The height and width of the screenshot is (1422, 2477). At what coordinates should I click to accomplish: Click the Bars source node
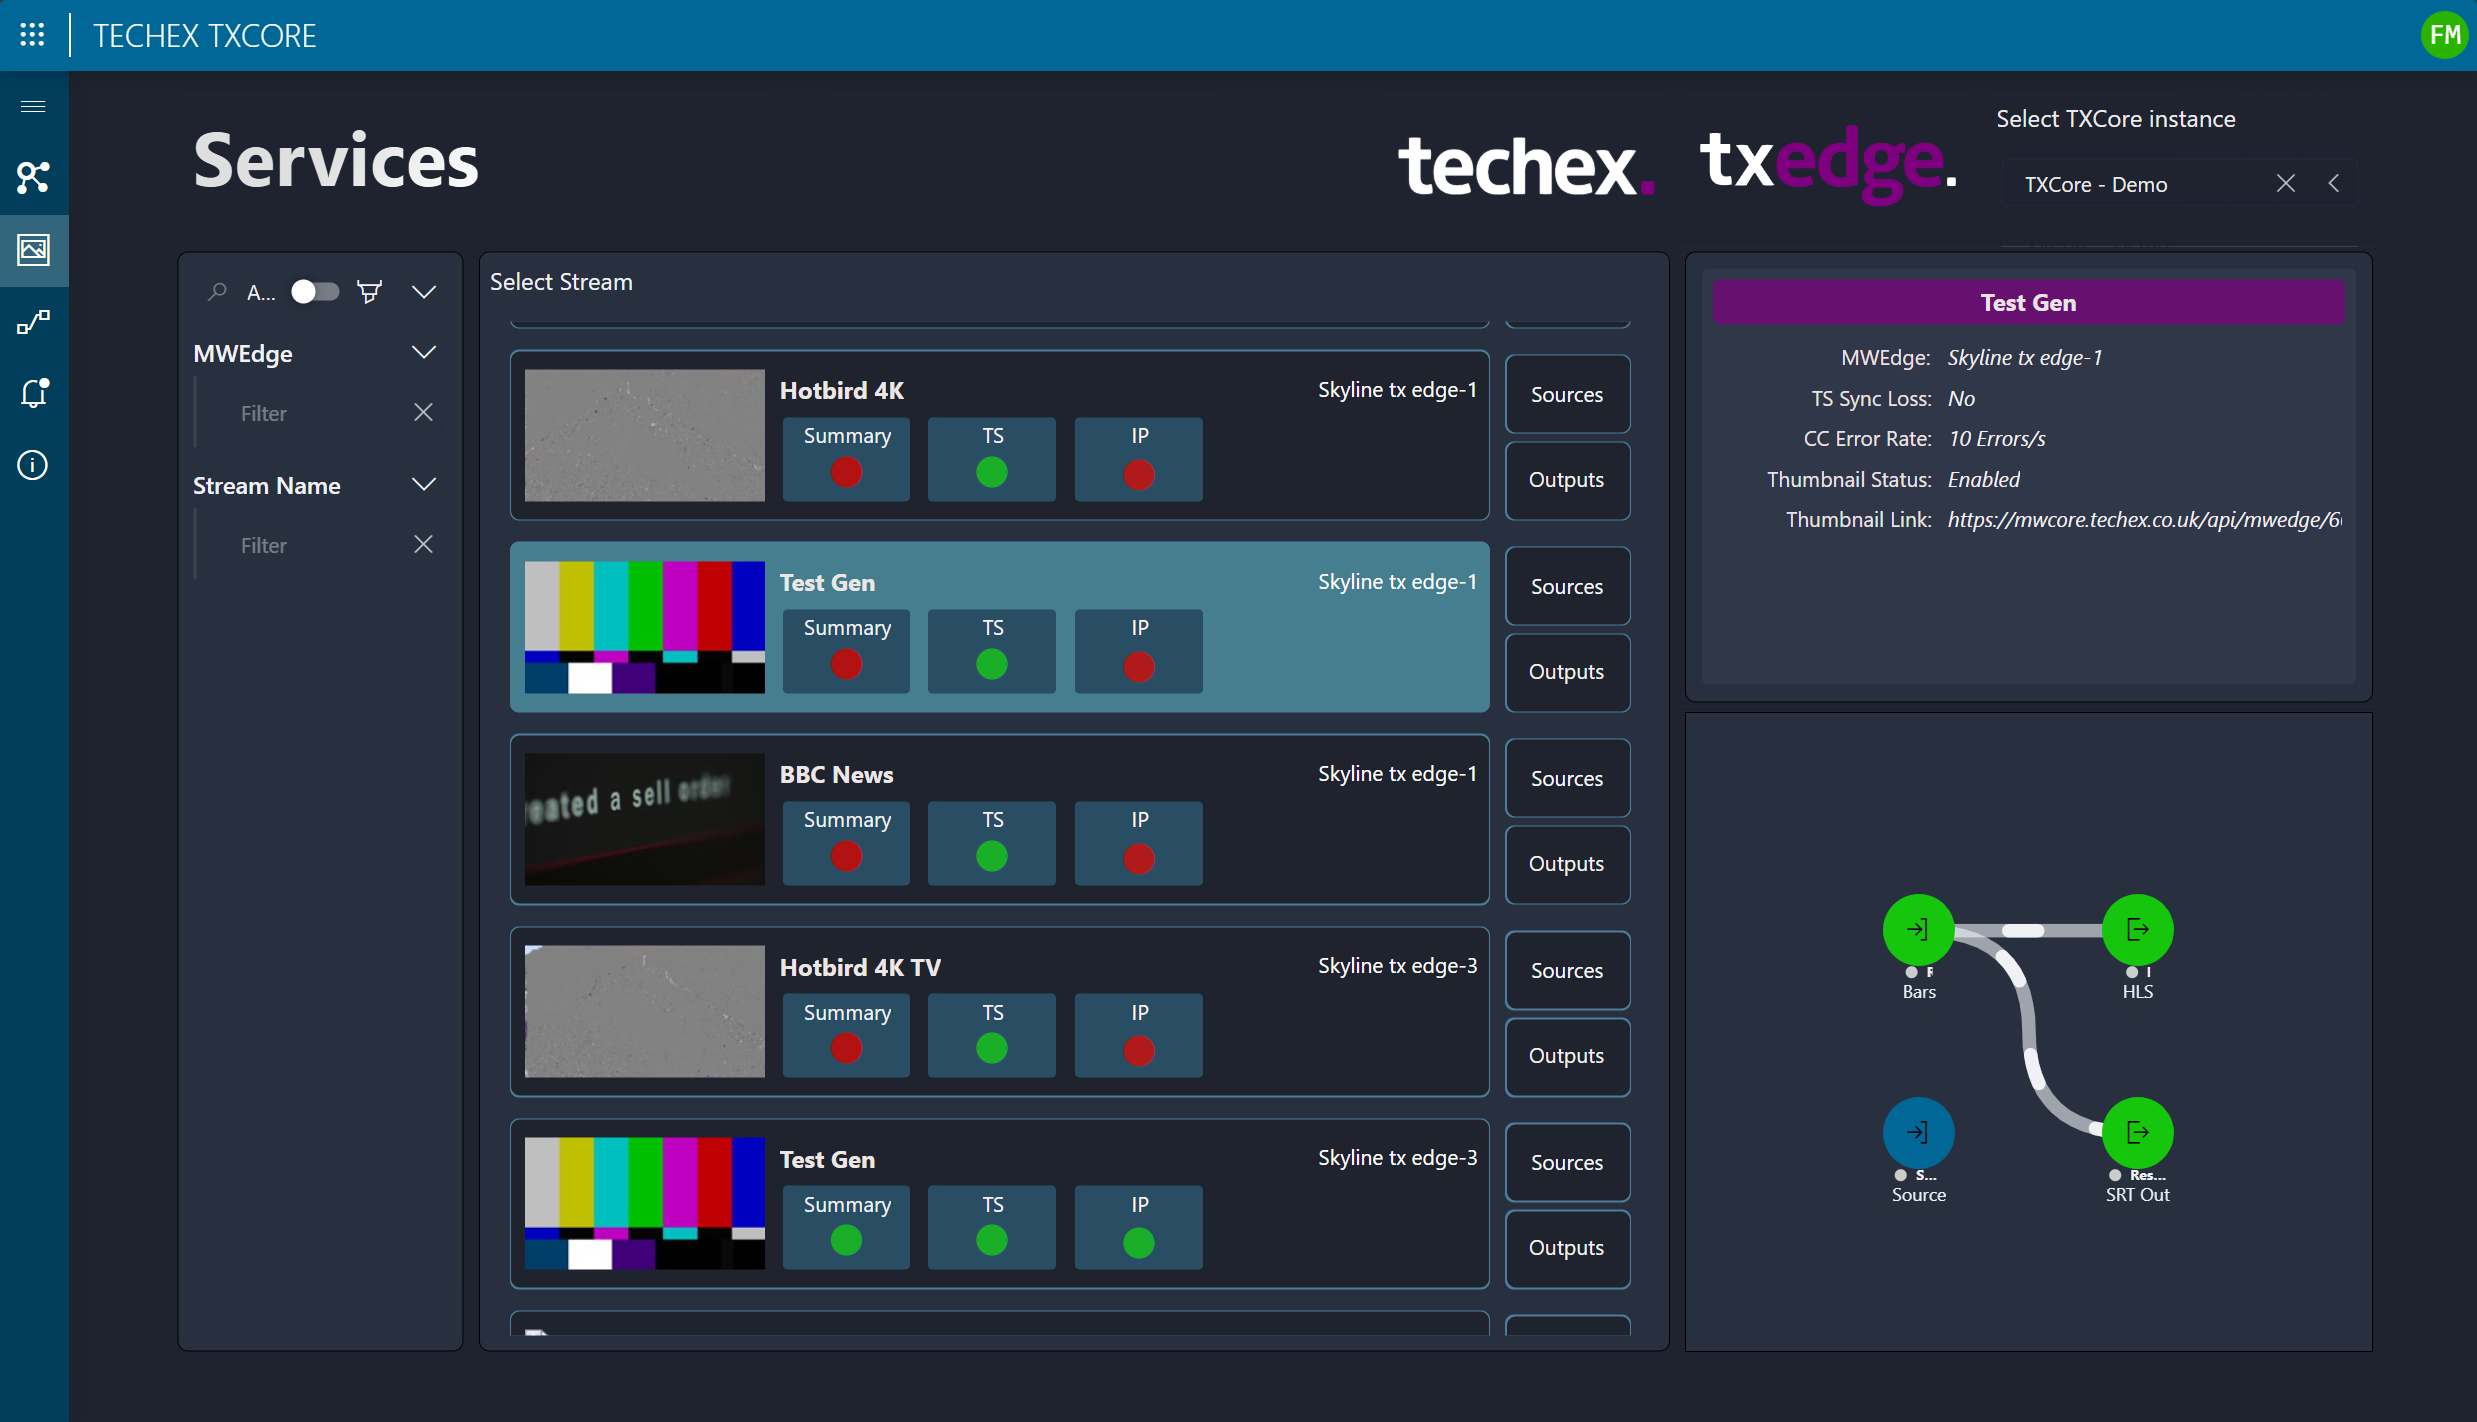click(x=1918, y=930)
